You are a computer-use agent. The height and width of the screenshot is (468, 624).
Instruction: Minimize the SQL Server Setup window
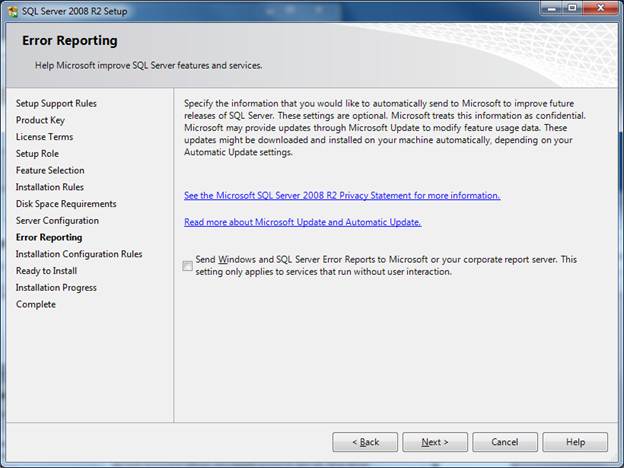click(x=552, y=8)
